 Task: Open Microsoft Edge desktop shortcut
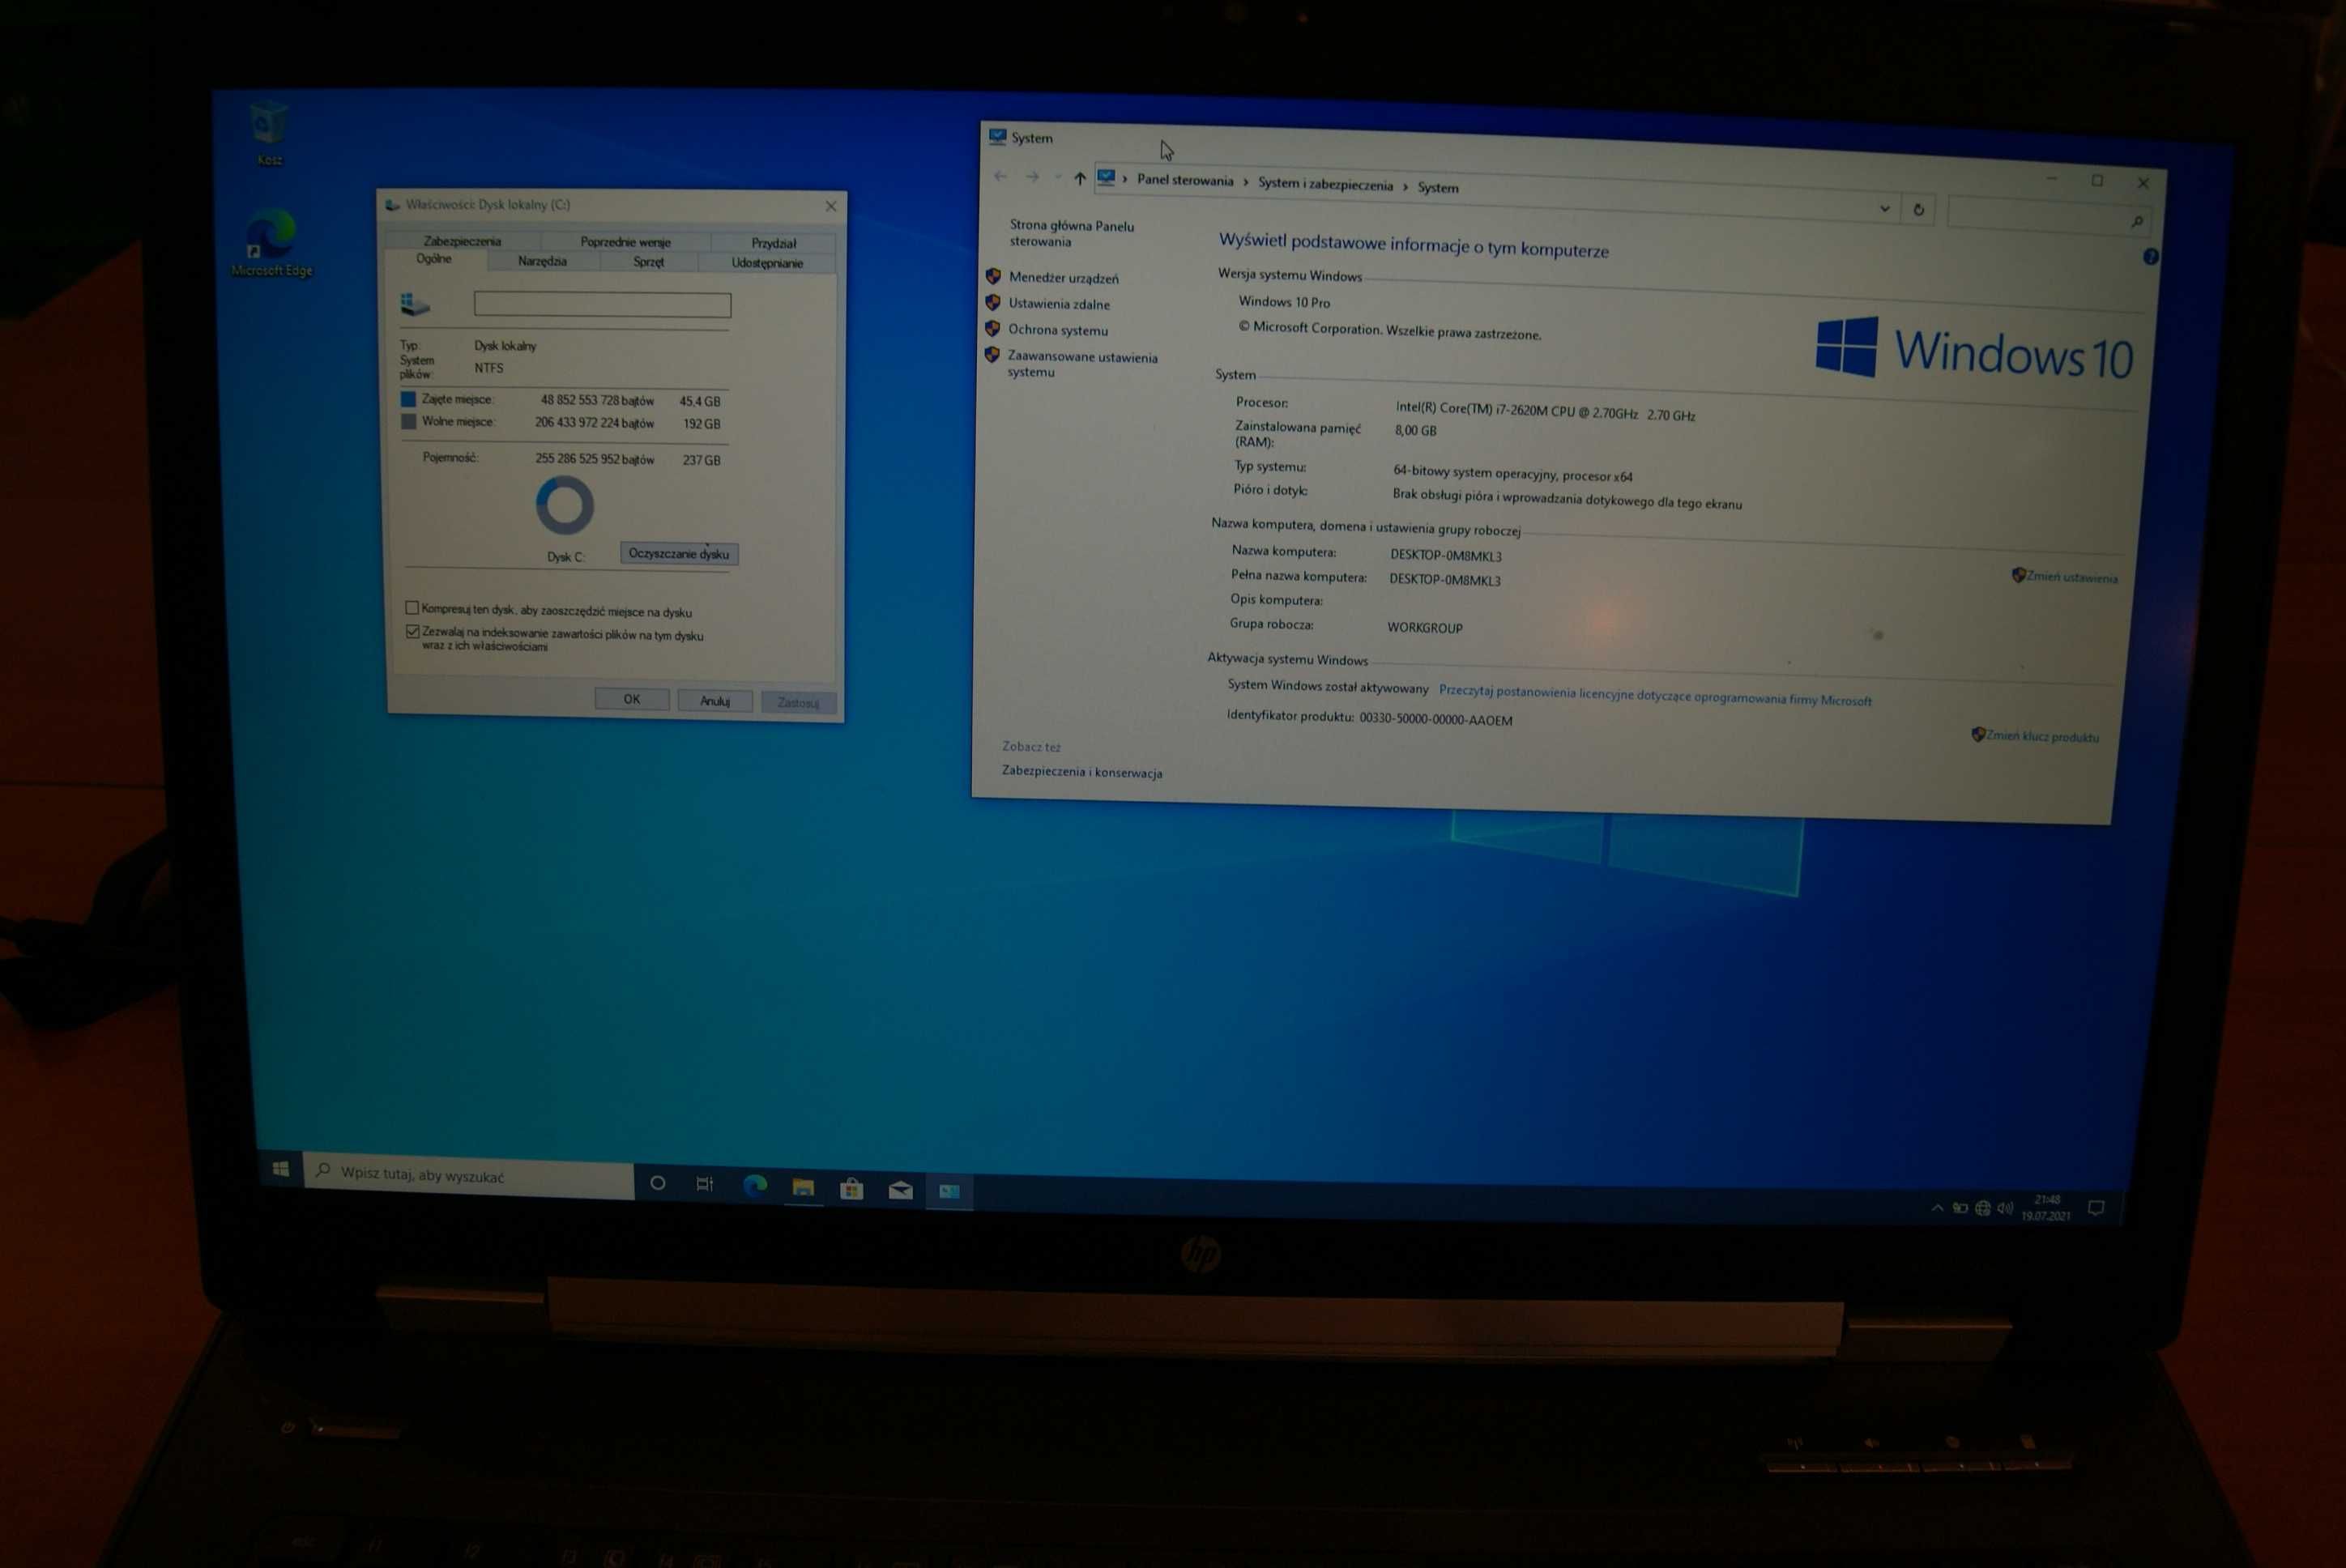(271, 243)
